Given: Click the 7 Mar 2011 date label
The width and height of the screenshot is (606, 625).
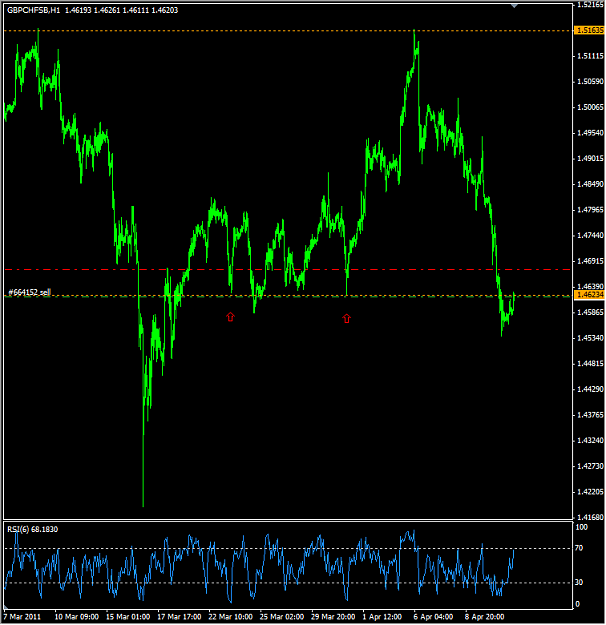Looking at the screenshot, I should point(22,617).
